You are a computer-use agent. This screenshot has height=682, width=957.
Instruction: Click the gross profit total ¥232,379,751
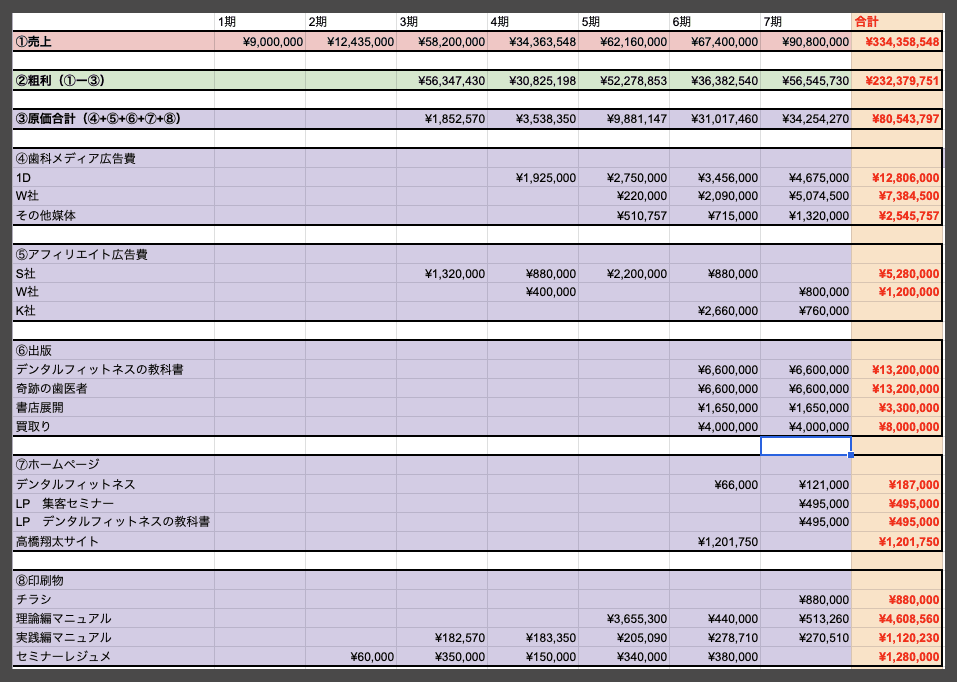(897, 80)
